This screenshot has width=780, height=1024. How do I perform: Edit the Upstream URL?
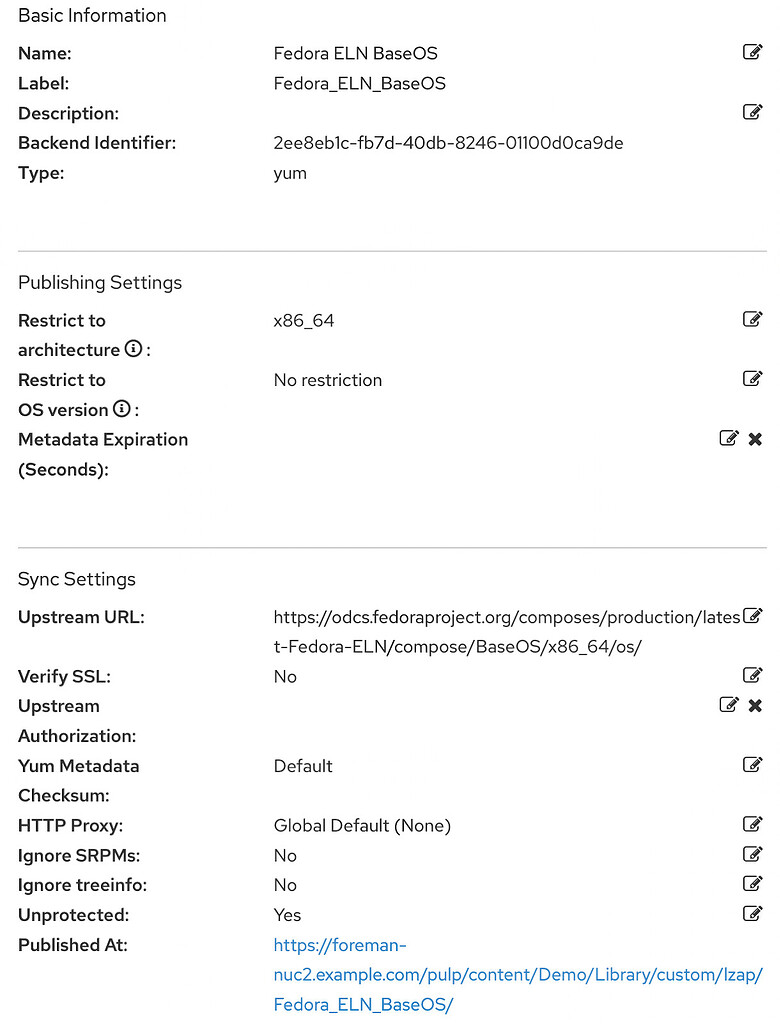(x=753, y=615)
